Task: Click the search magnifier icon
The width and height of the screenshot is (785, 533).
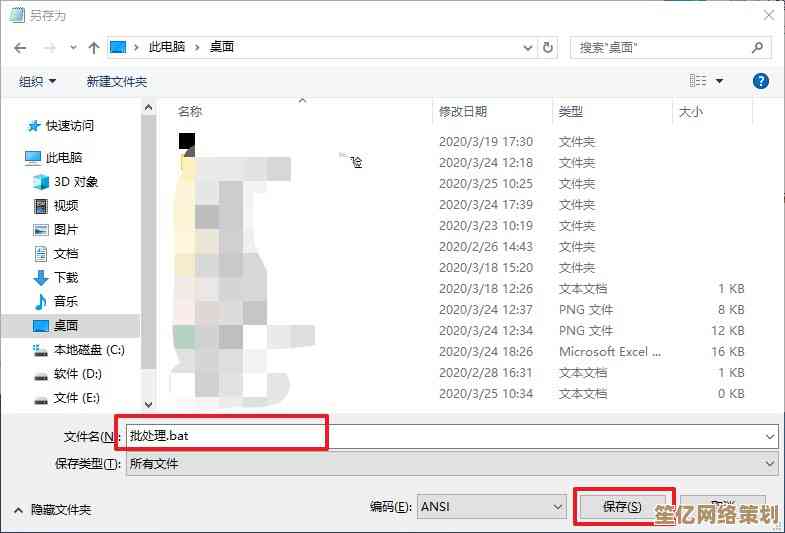Action: (757, 47)
